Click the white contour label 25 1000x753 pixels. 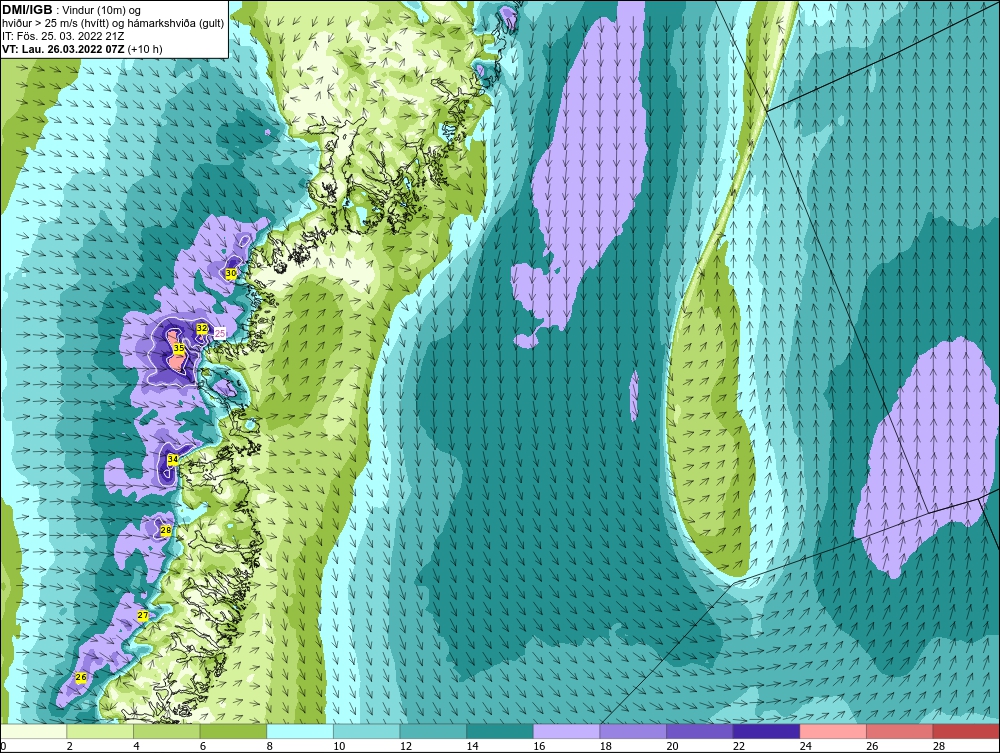pyautogui.click(x=220, y=333)
